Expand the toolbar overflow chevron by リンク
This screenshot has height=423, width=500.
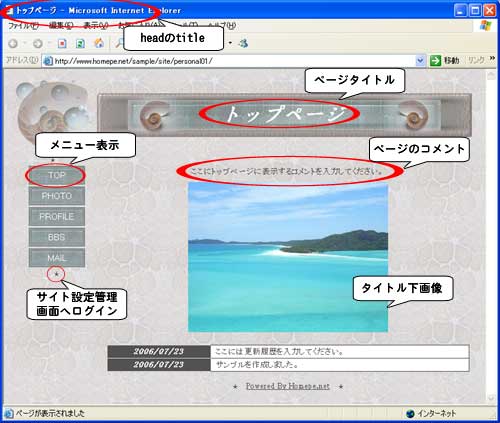point(492,59)
